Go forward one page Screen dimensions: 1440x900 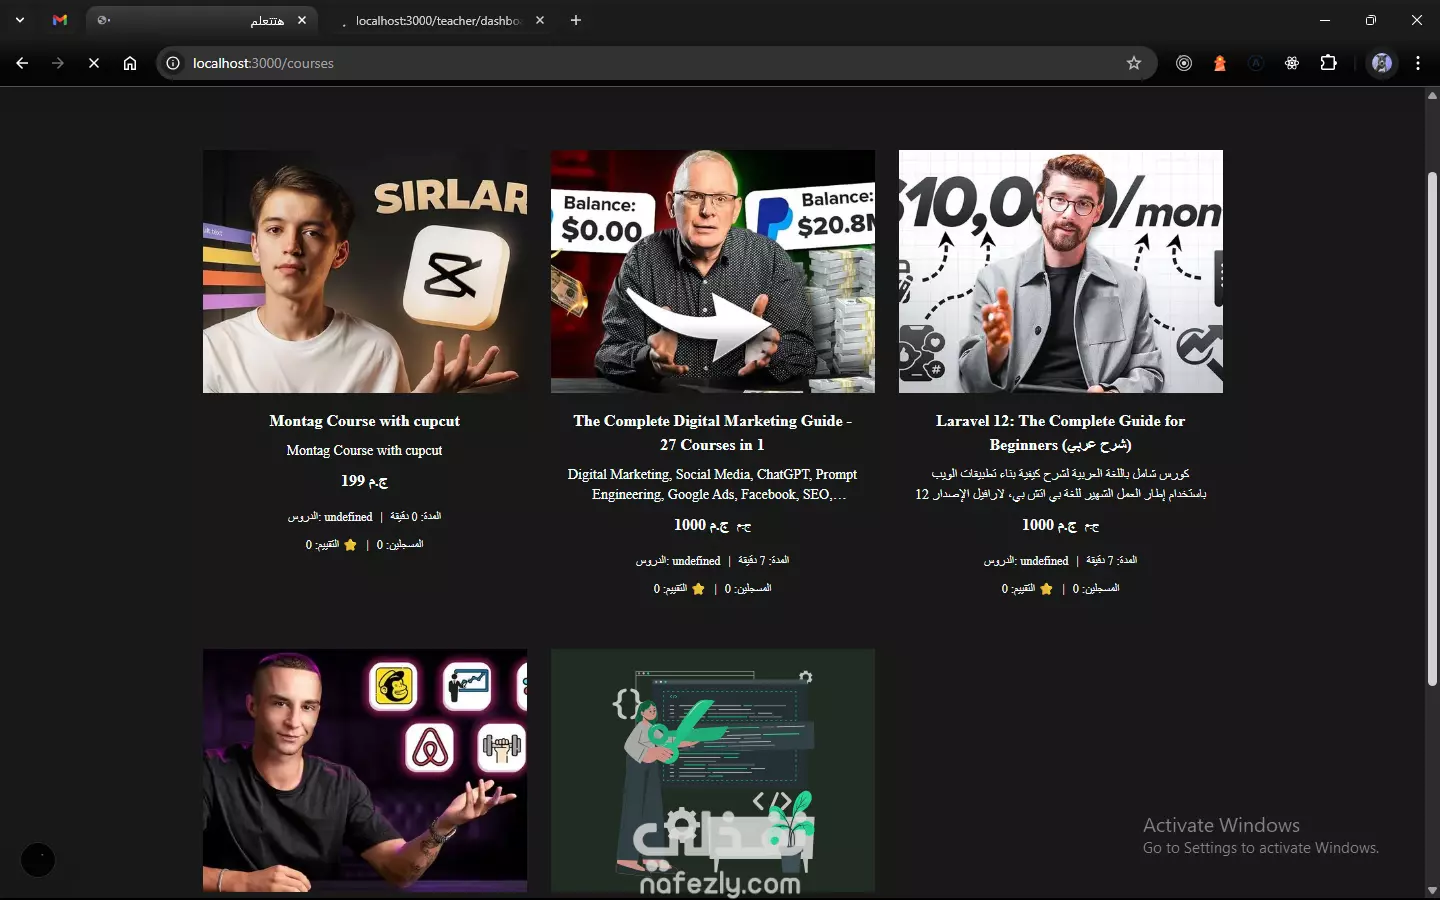[x=58, y=63]
